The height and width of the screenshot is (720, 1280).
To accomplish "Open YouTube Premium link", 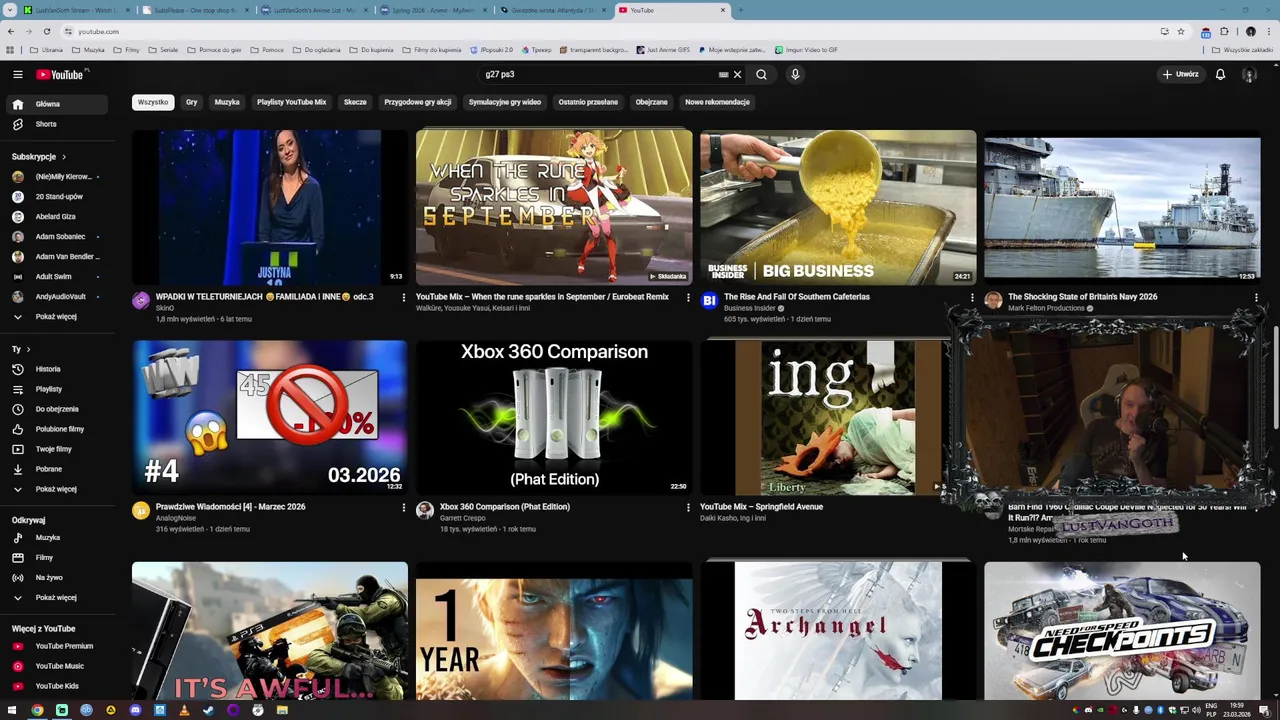I will click(x=56, y=646).
